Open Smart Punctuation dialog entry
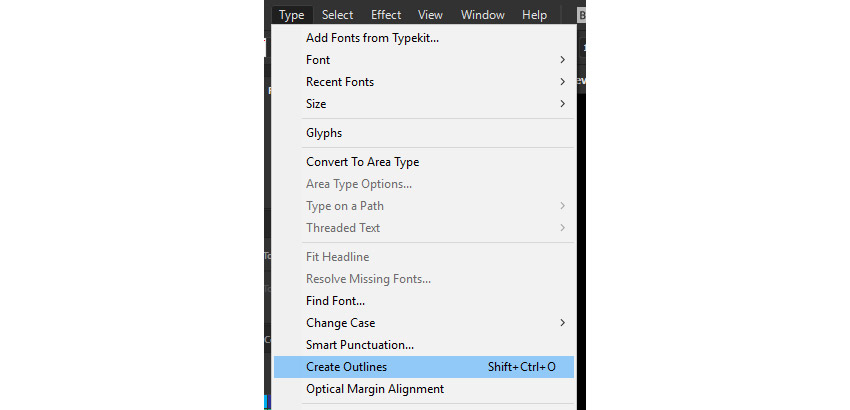 (359, 345)
